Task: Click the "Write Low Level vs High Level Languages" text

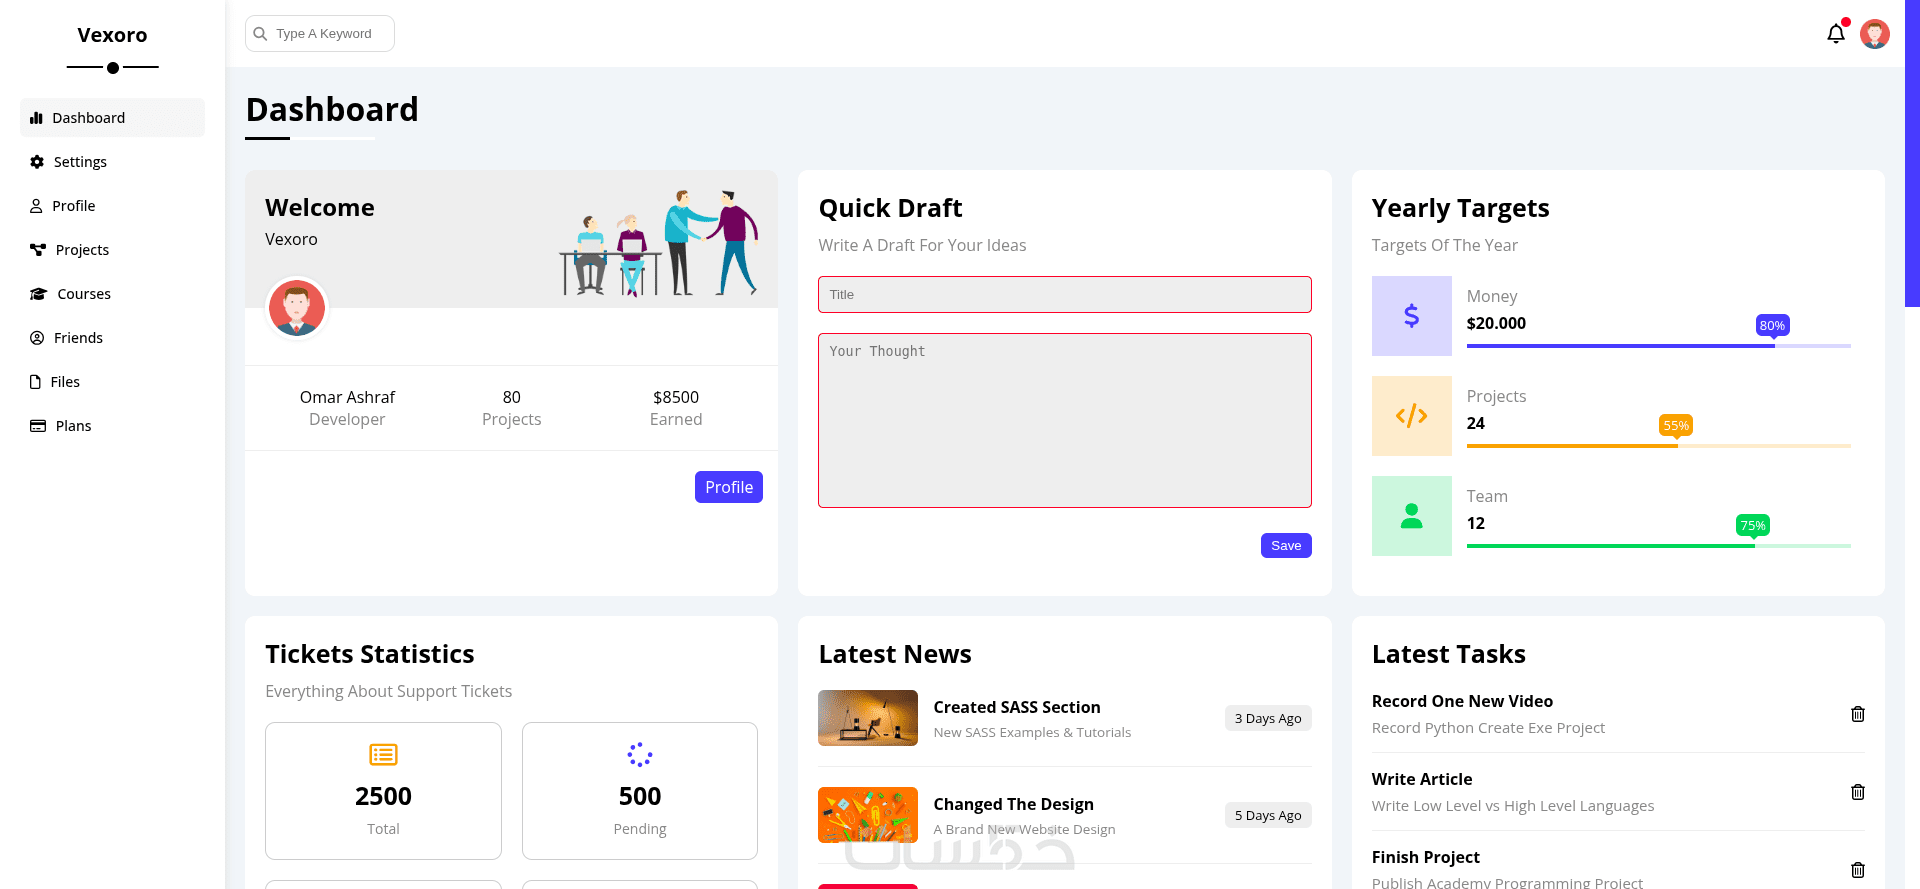Action: tap(1513, 806)
